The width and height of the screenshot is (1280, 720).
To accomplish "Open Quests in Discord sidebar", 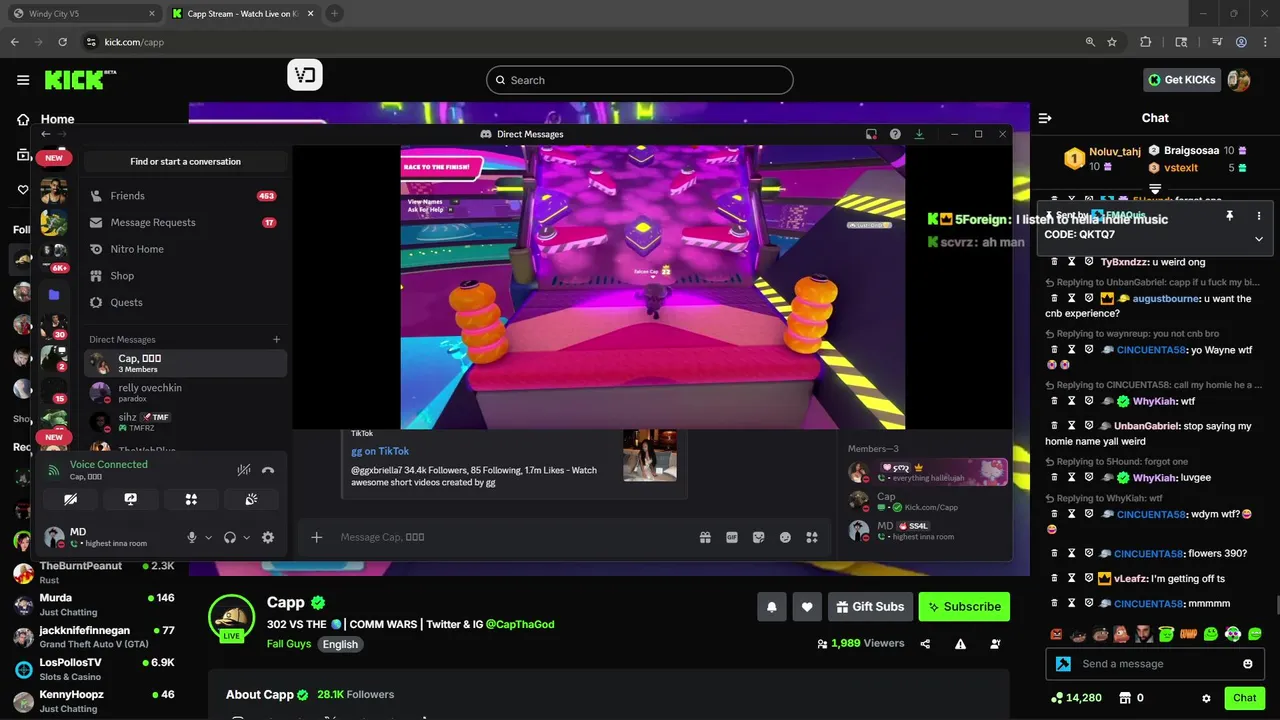I will point(185,302).
